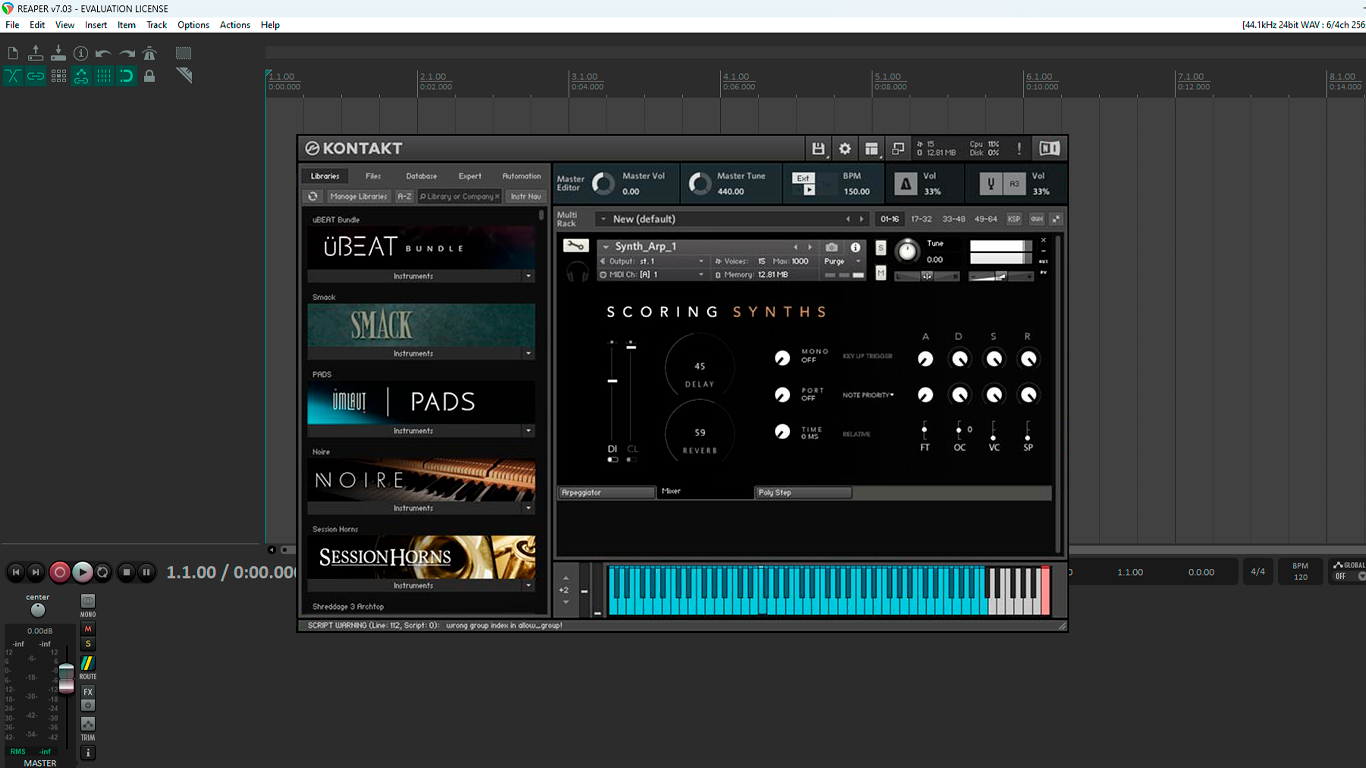Click the snapshot camera icon on Synth_Arp_1
Viewport: 1366px width, 768px height.
[x=832, y=247]
